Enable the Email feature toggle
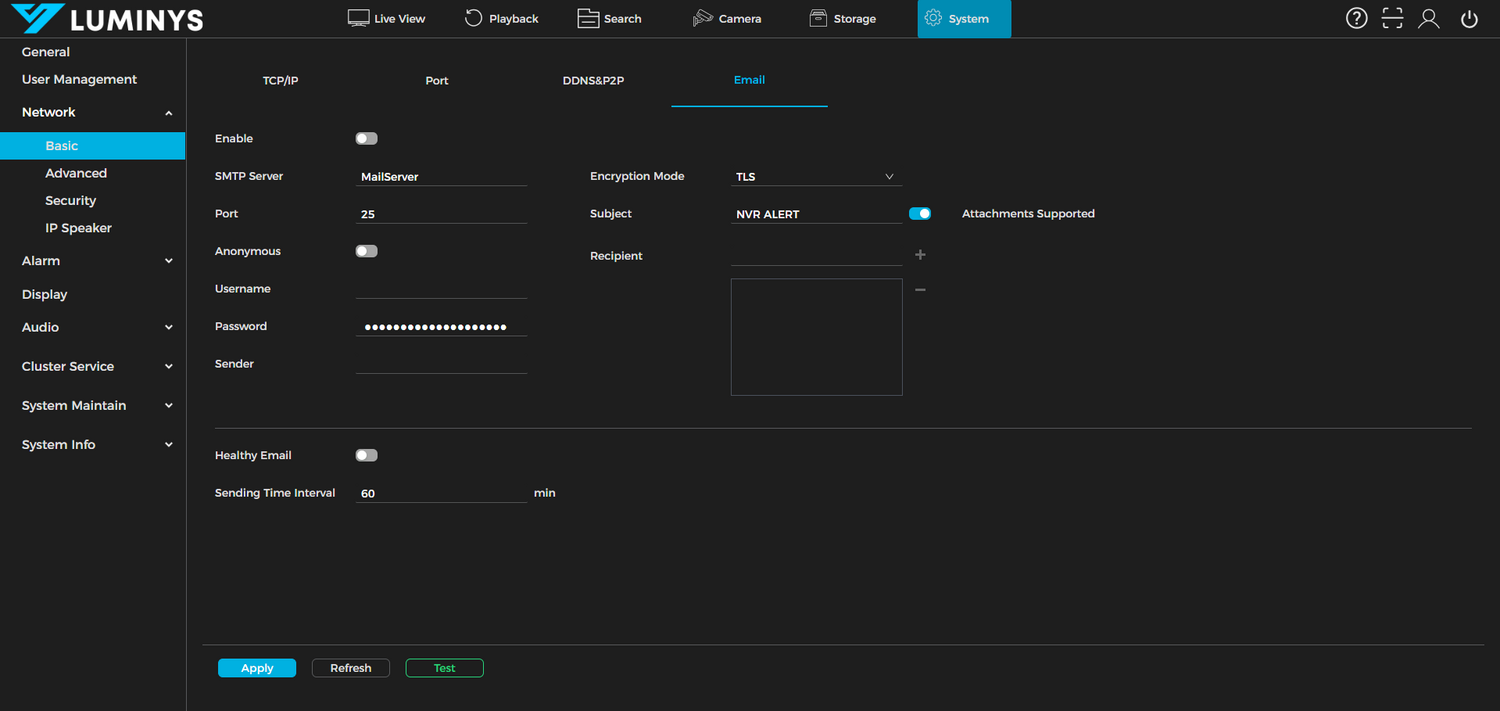The image size is (1500, 711). coord(366,138)
